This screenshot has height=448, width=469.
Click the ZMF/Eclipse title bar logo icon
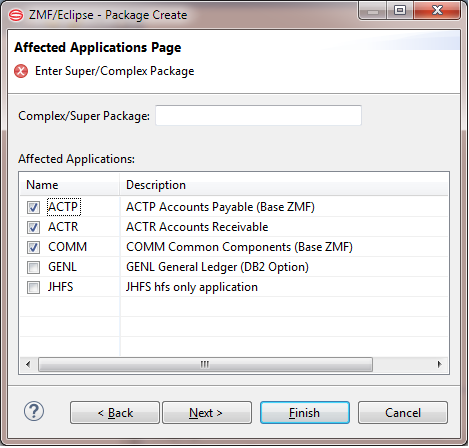pyautogui.click(x=16, y=15)
